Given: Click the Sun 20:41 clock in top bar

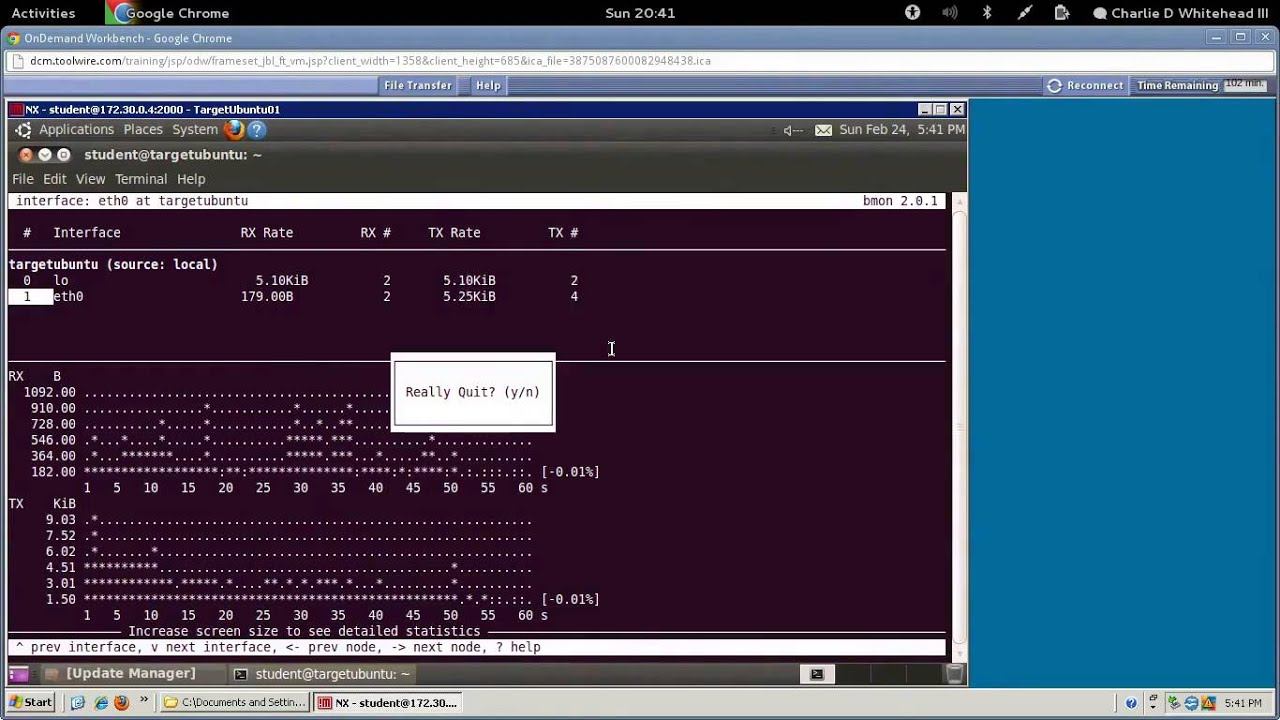Looking at the screenshot, I should click(640, 13).
